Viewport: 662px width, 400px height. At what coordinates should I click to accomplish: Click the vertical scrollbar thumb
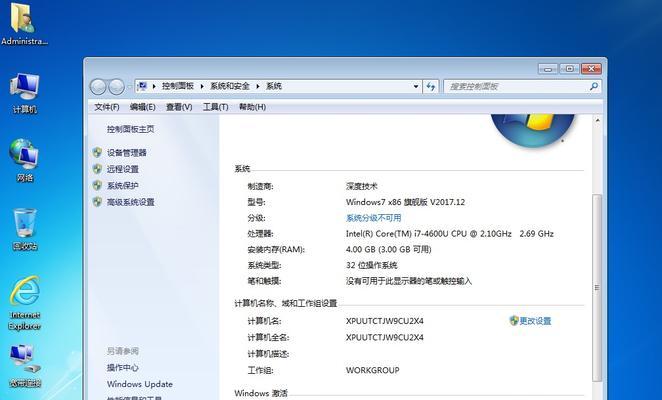(x=597, y=287)
